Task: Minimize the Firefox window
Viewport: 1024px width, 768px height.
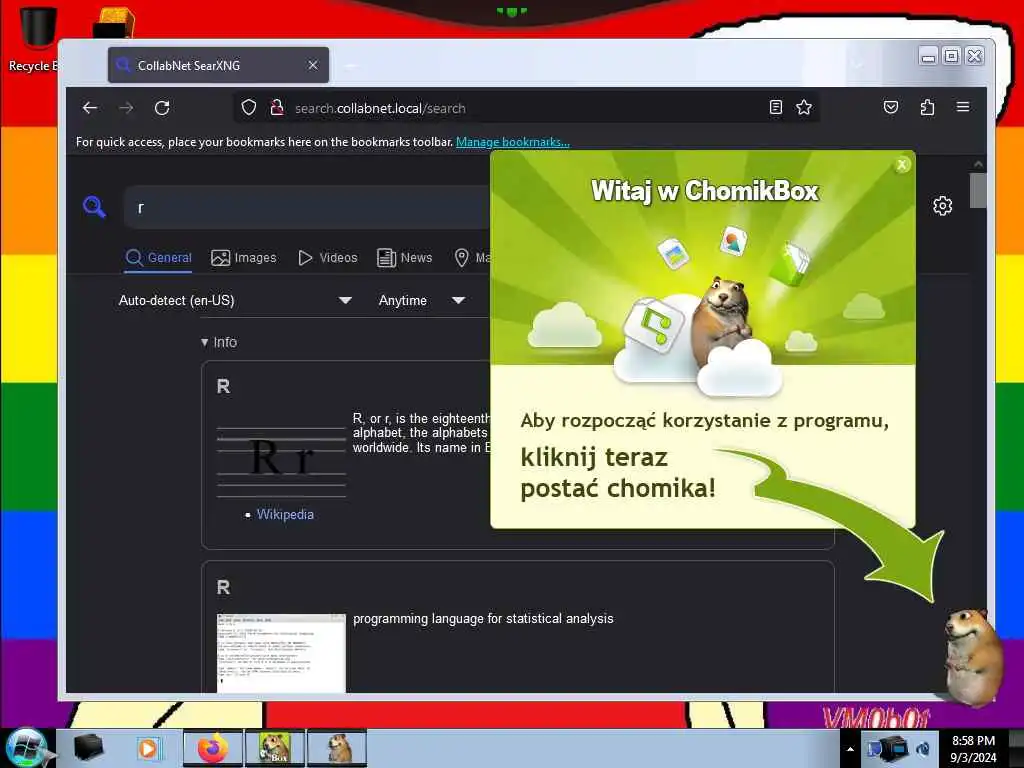Action: pos(928,56)
